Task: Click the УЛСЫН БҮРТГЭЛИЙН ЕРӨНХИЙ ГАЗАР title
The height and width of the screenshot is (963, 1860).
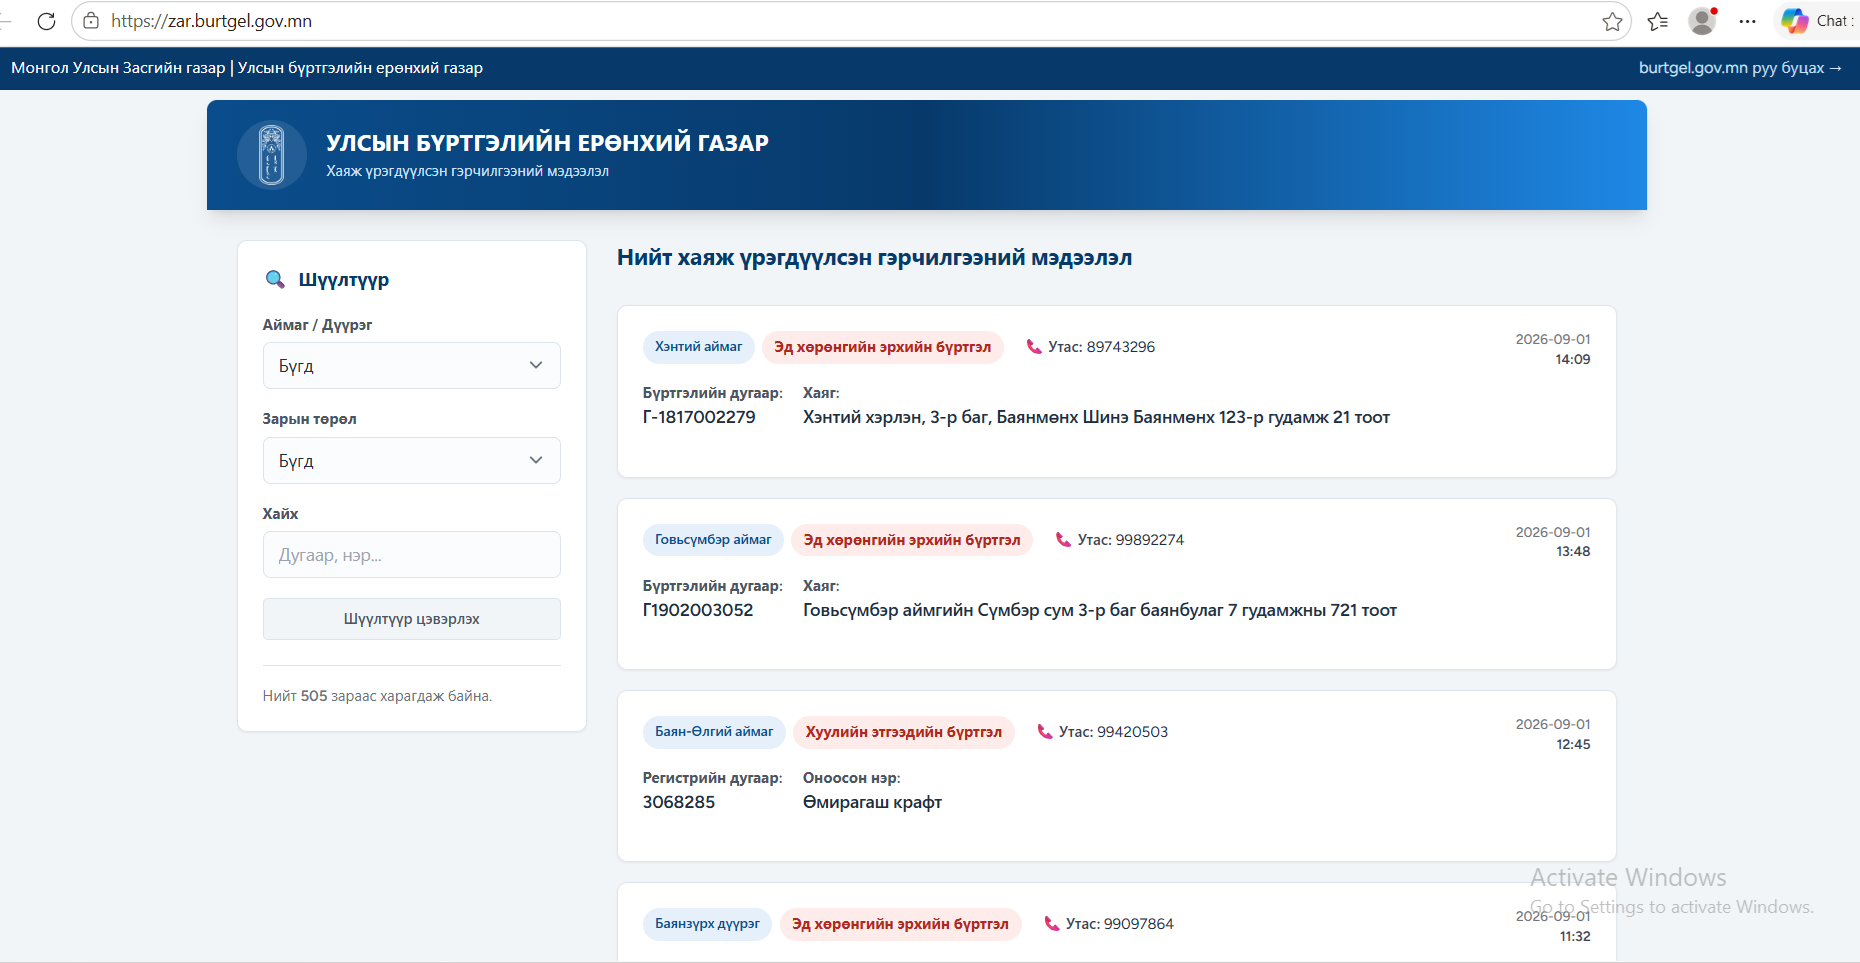Action: [547, 143]
